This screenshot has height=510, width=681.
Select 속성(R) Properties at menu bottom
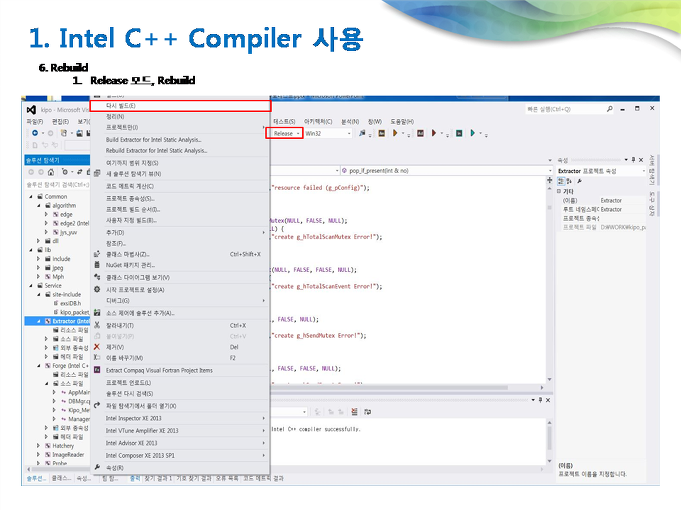pos(180,467)
